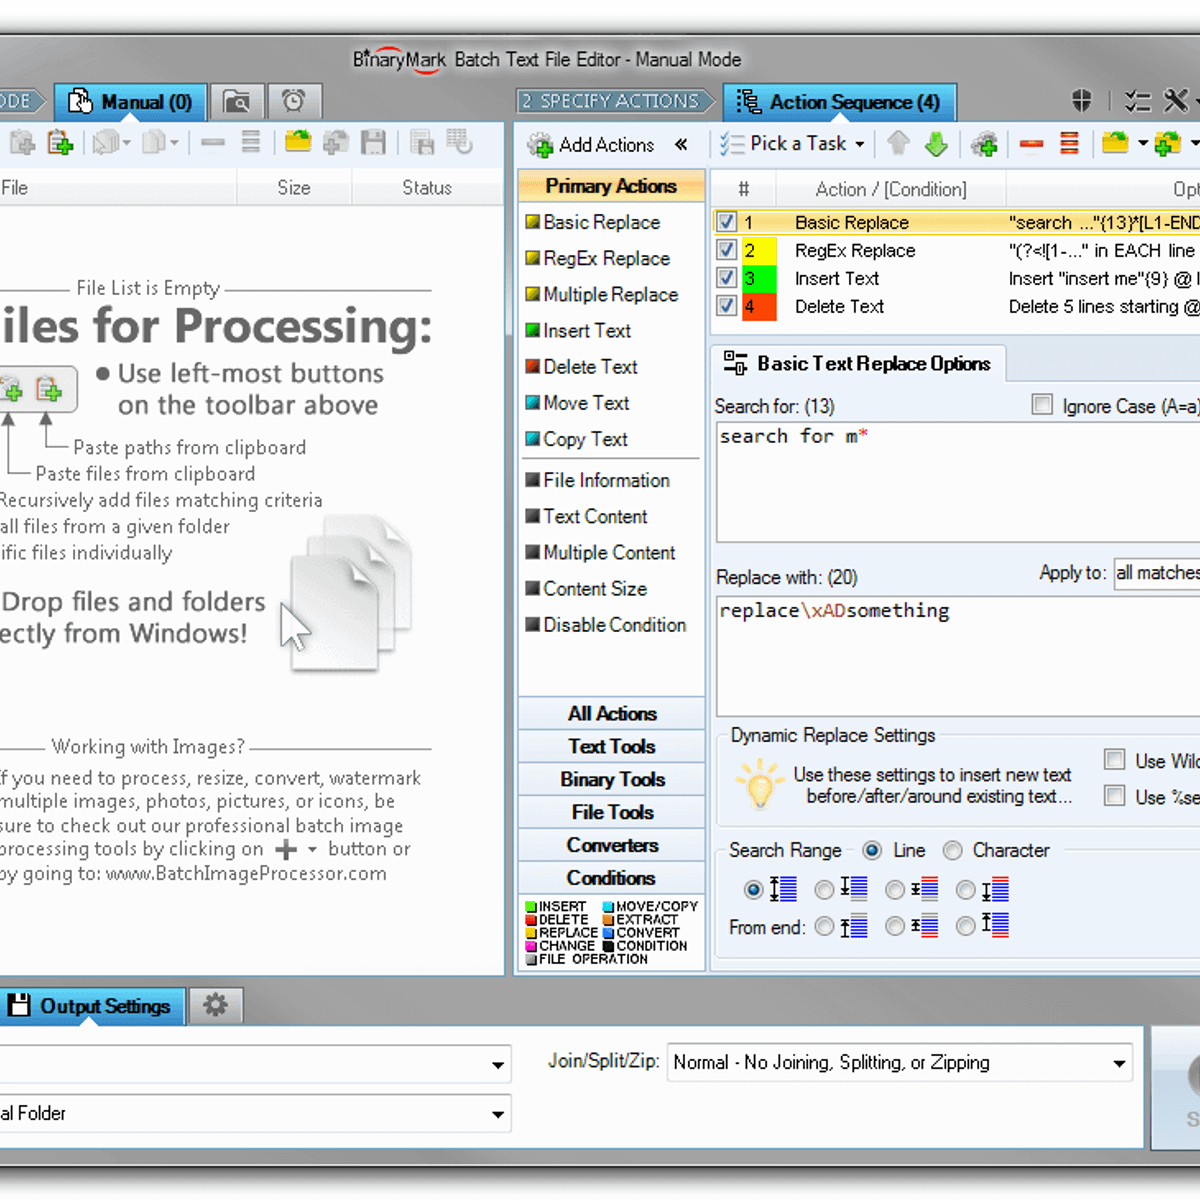This screenshot has width=1200, height=1200.
Task: Select the first radio button after 'From end:'
Action: point(824,927)
